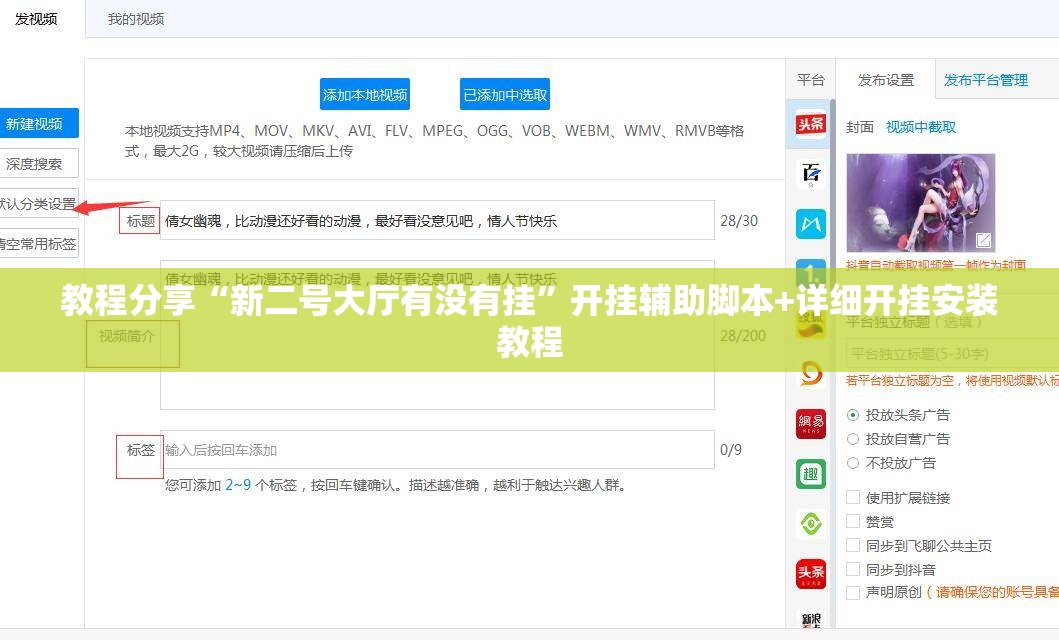
Task: Check sync to Douyin option
Action: (x=853, y=569)
